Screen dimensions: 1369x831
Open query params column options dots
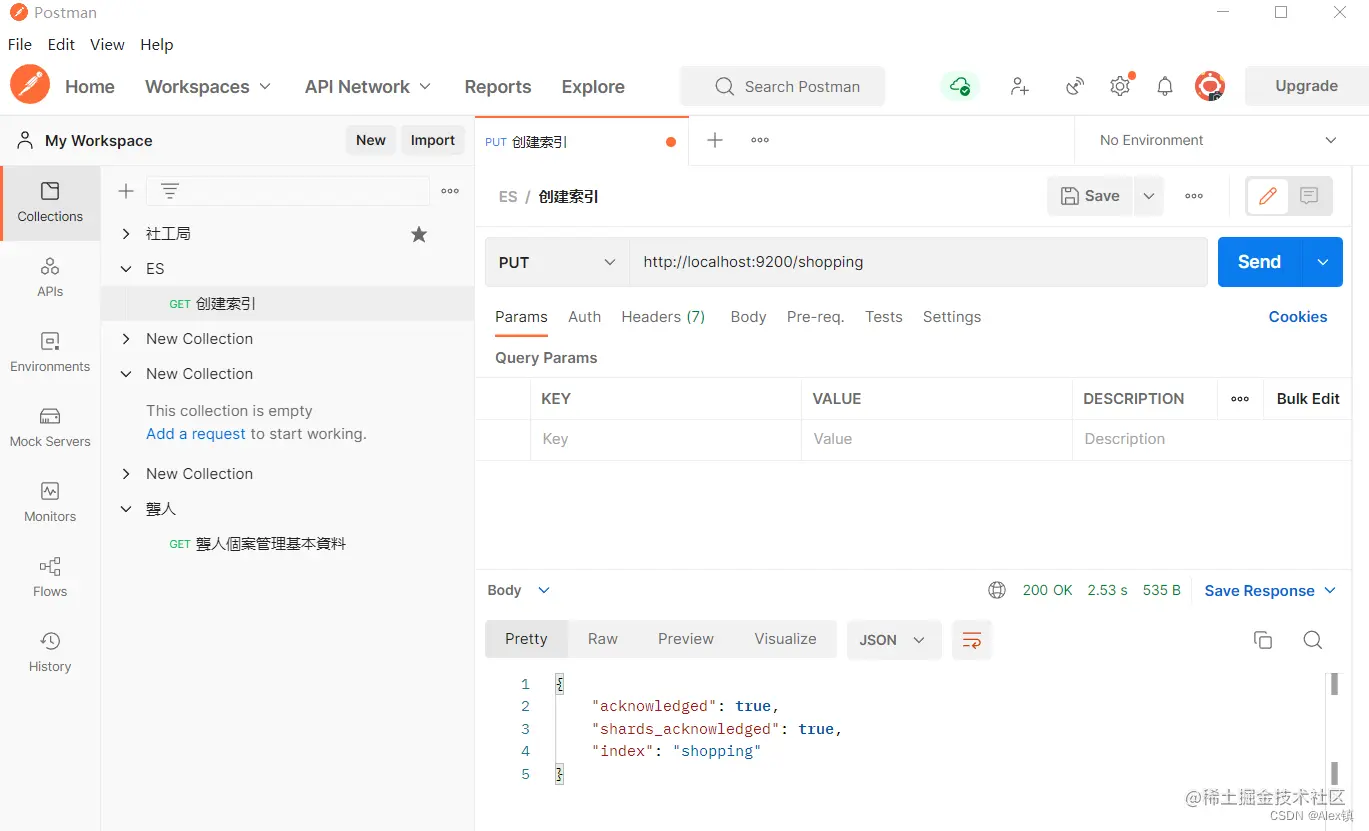click(1240, 398)
